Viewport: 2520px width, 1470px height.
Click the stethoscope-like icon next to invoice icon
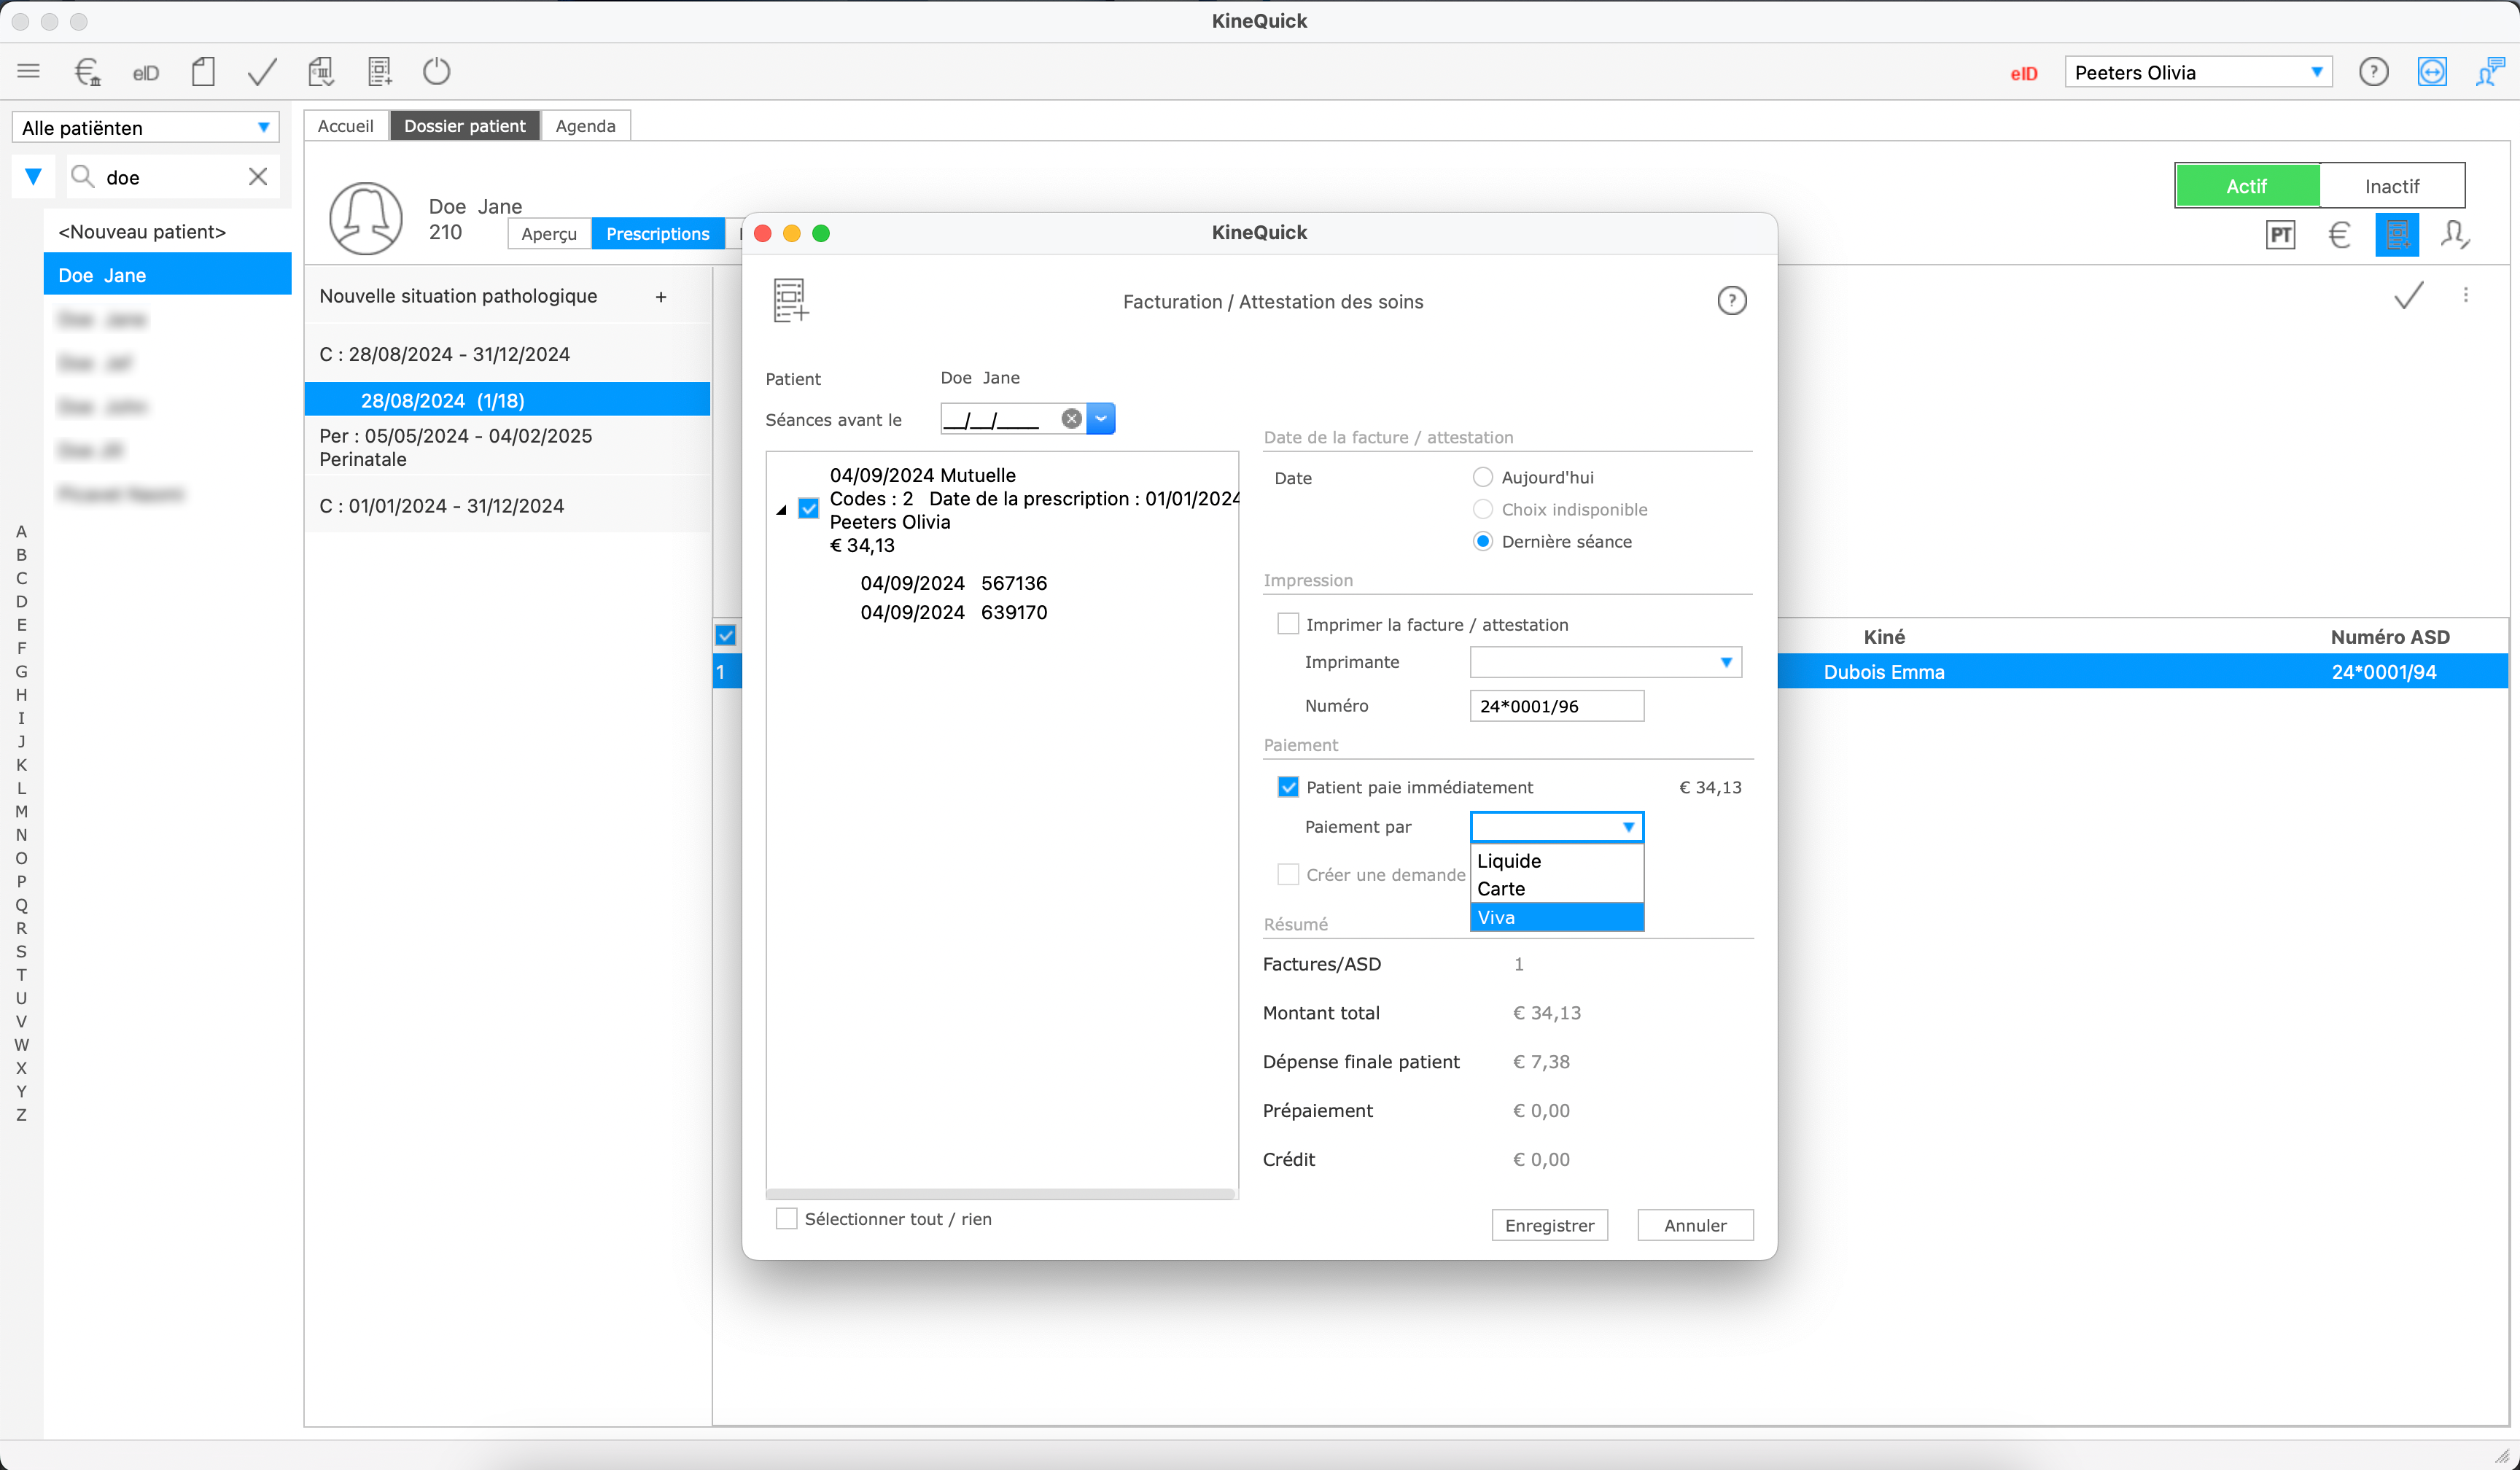[2455, 235]
